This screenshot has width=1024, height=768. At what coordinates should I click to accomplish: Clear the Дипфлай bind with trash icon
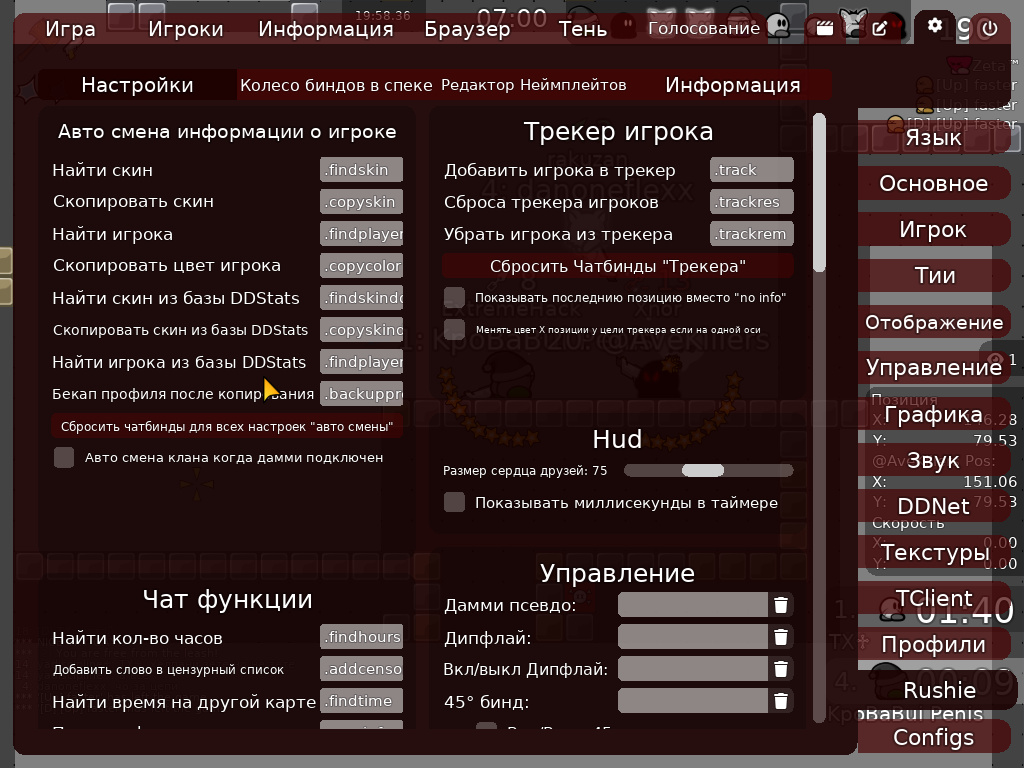point(780,637)
